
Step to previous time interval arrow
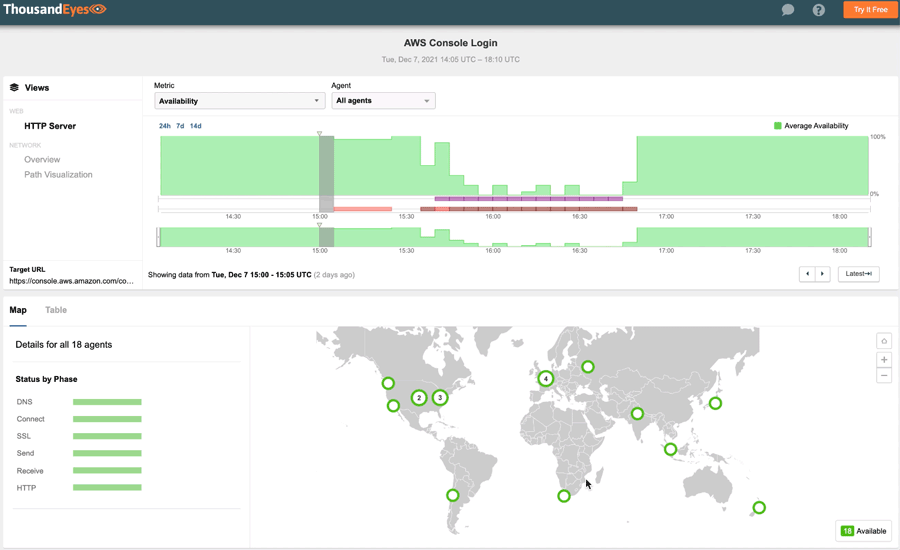807,274
